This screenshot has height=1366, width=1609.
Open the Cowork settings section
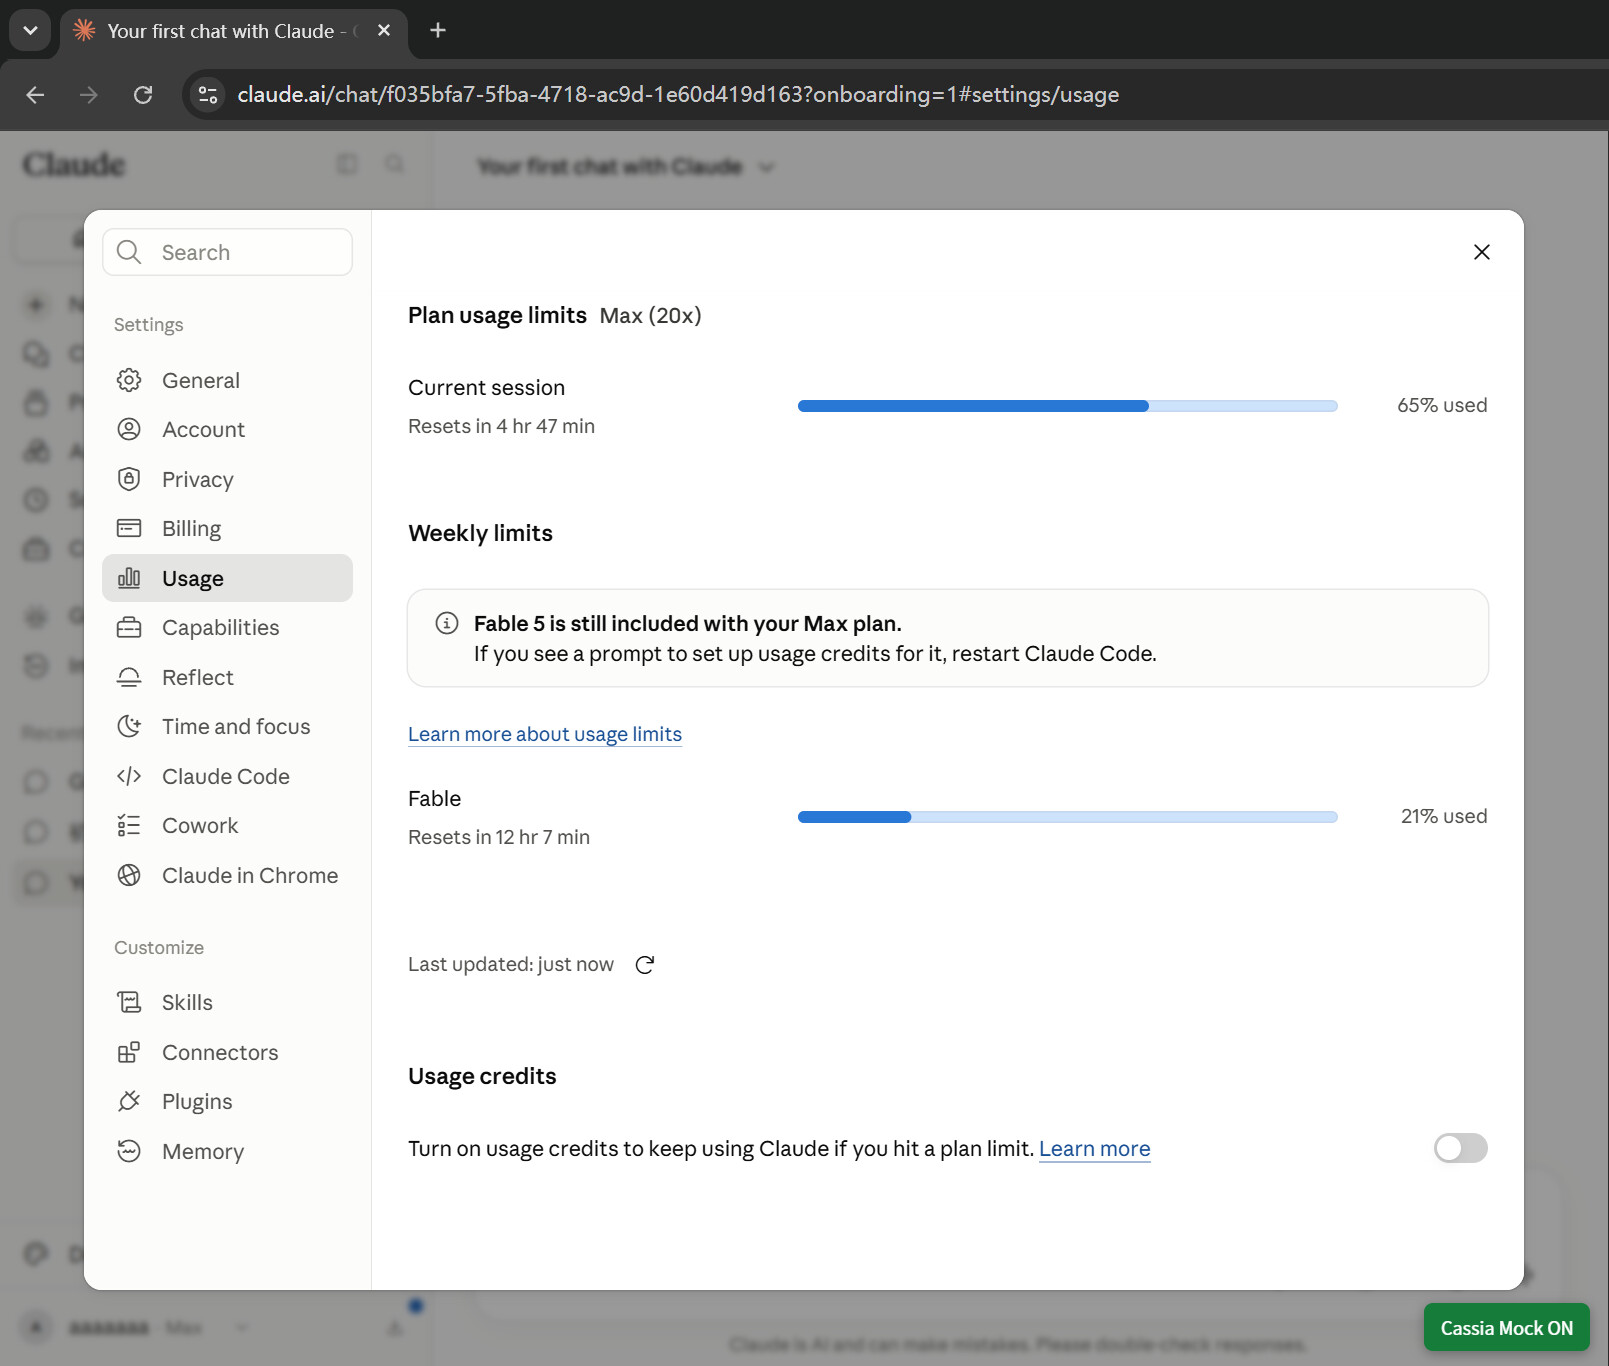(227, 825)
